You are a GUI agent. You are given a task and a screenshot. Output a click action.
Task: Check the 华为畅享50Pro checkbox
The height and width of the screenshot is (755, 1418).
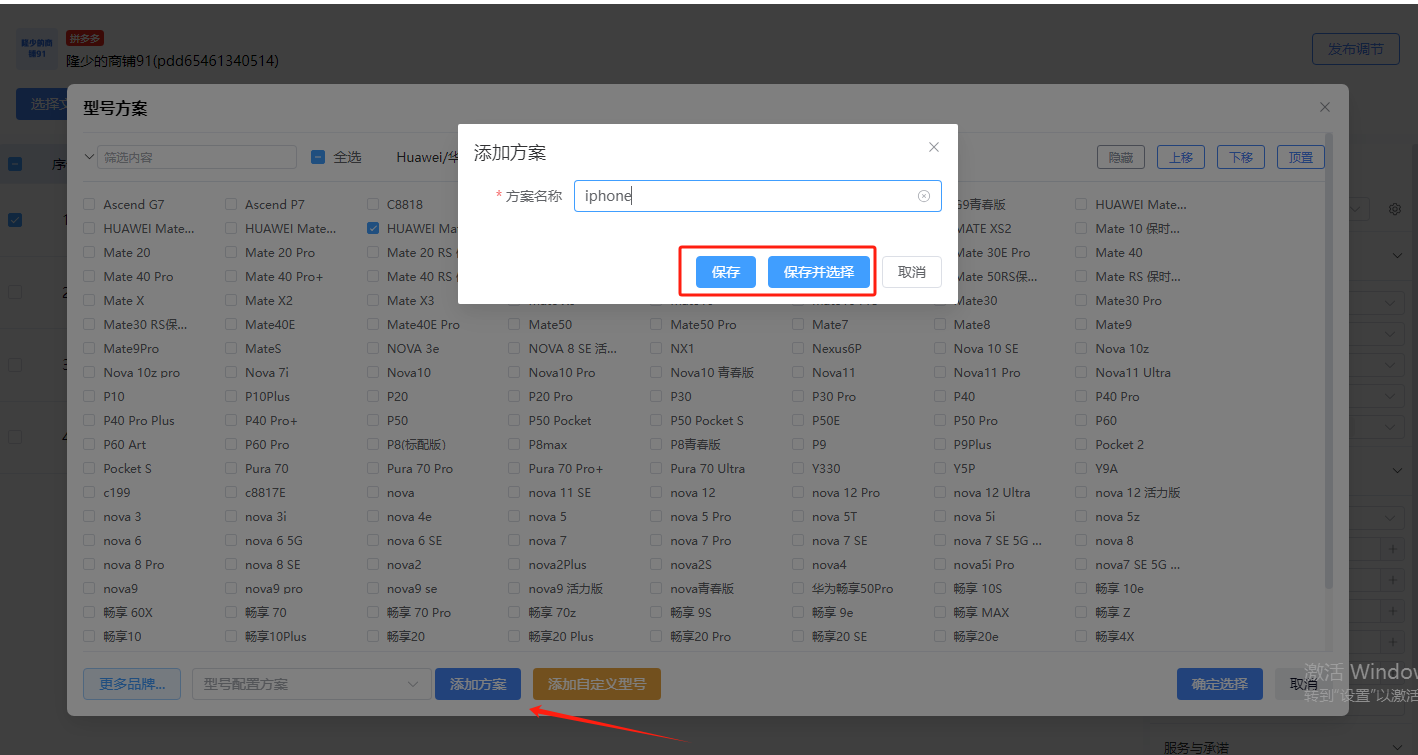pyautogui.click(x=799, y=589)
